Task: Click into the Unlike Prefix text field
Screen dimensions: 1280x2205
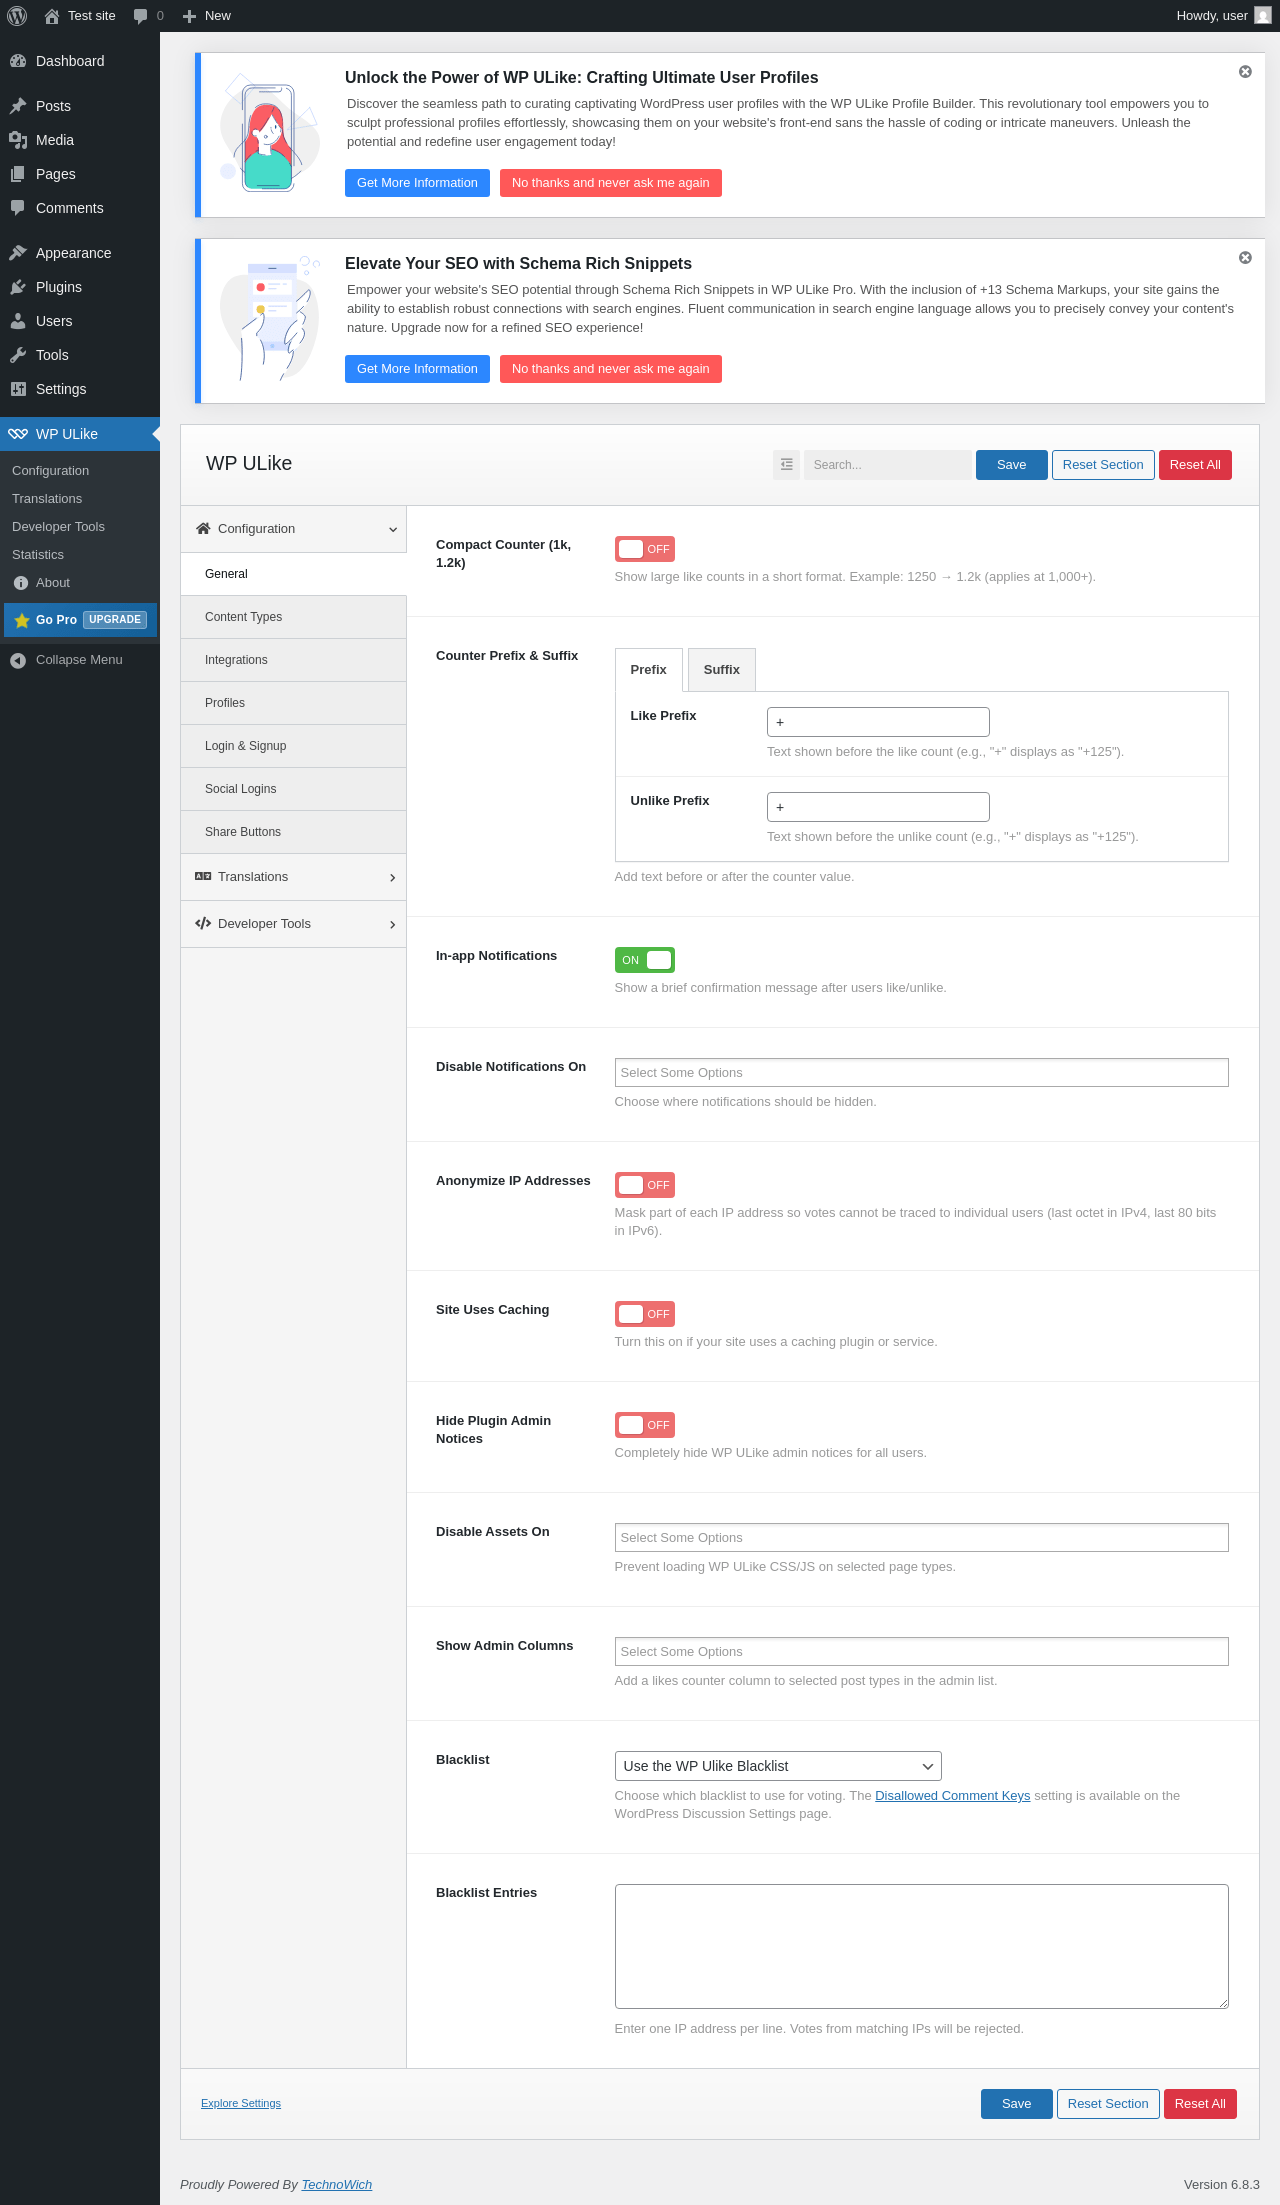Action: (878, 807)
